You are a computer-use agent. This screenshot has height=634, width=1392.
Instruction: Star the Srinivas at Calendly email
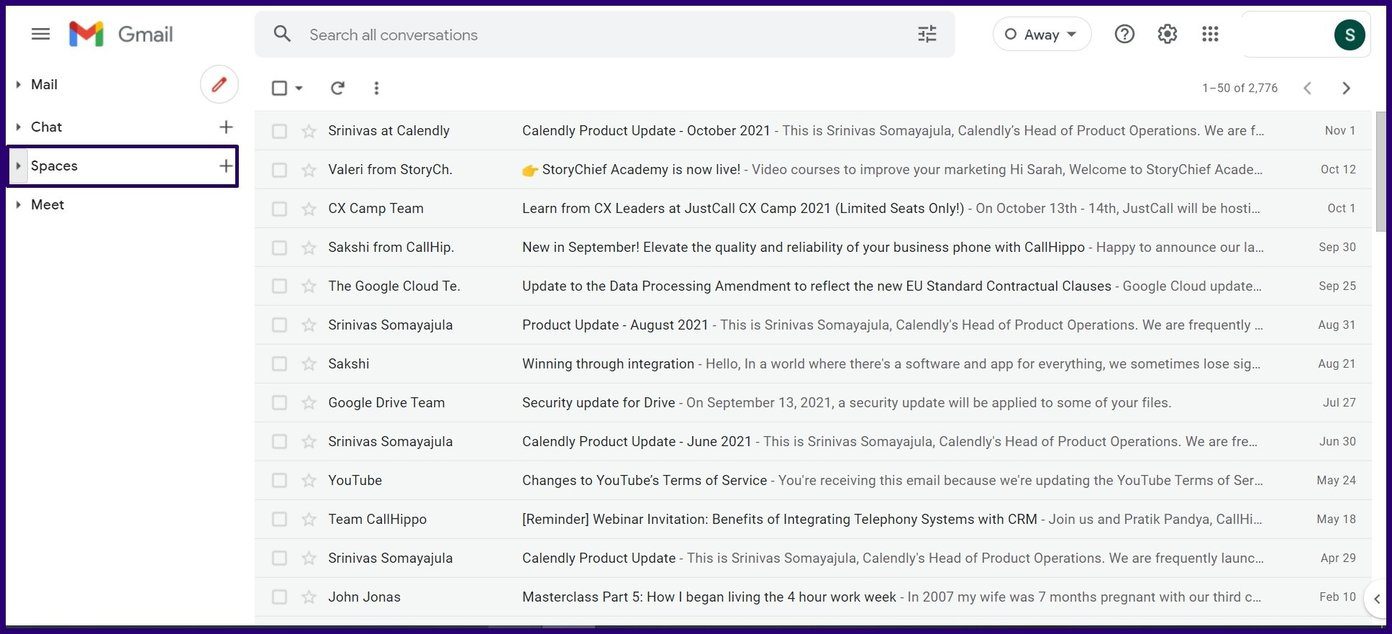pos(309,131)
